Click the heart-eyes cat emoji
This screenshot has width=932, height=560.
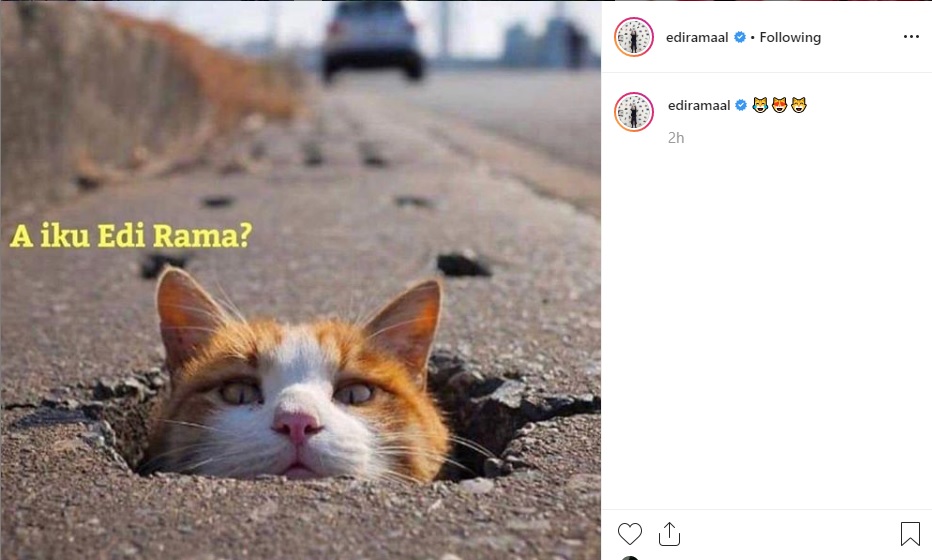tap(779, 106)
